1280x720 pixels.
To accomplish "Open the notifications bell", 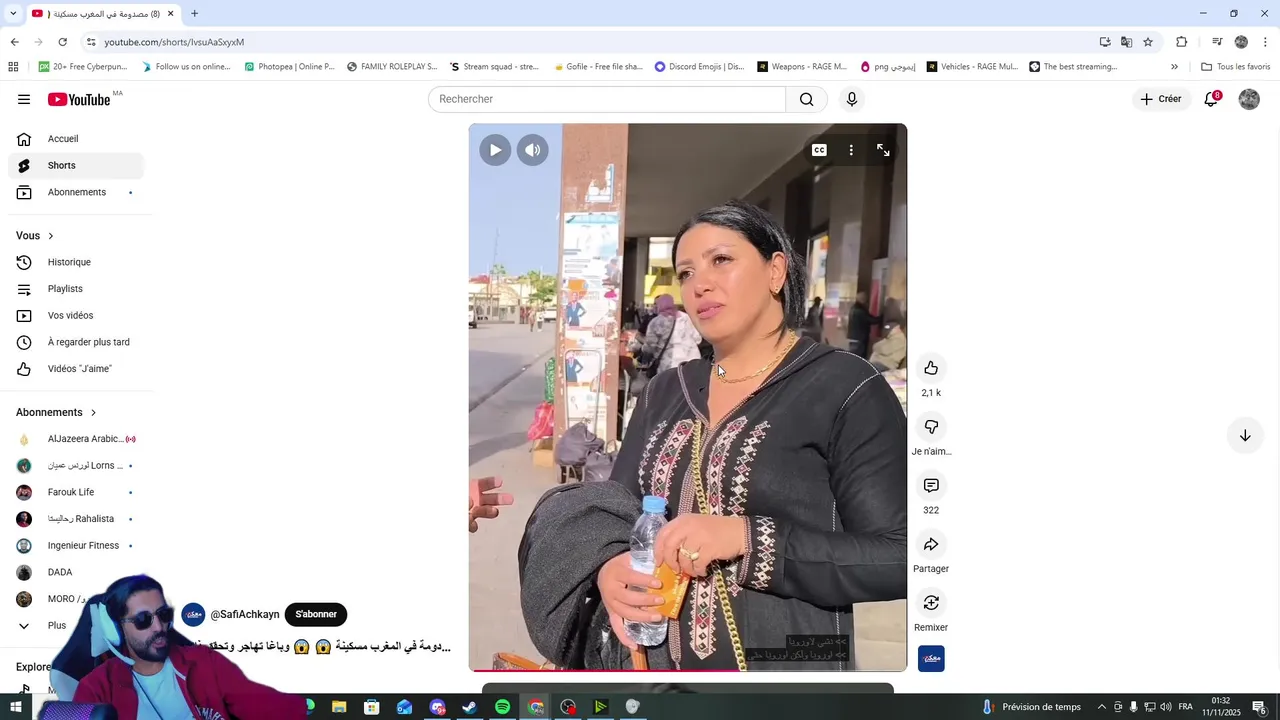I will tap(1211, 99).
